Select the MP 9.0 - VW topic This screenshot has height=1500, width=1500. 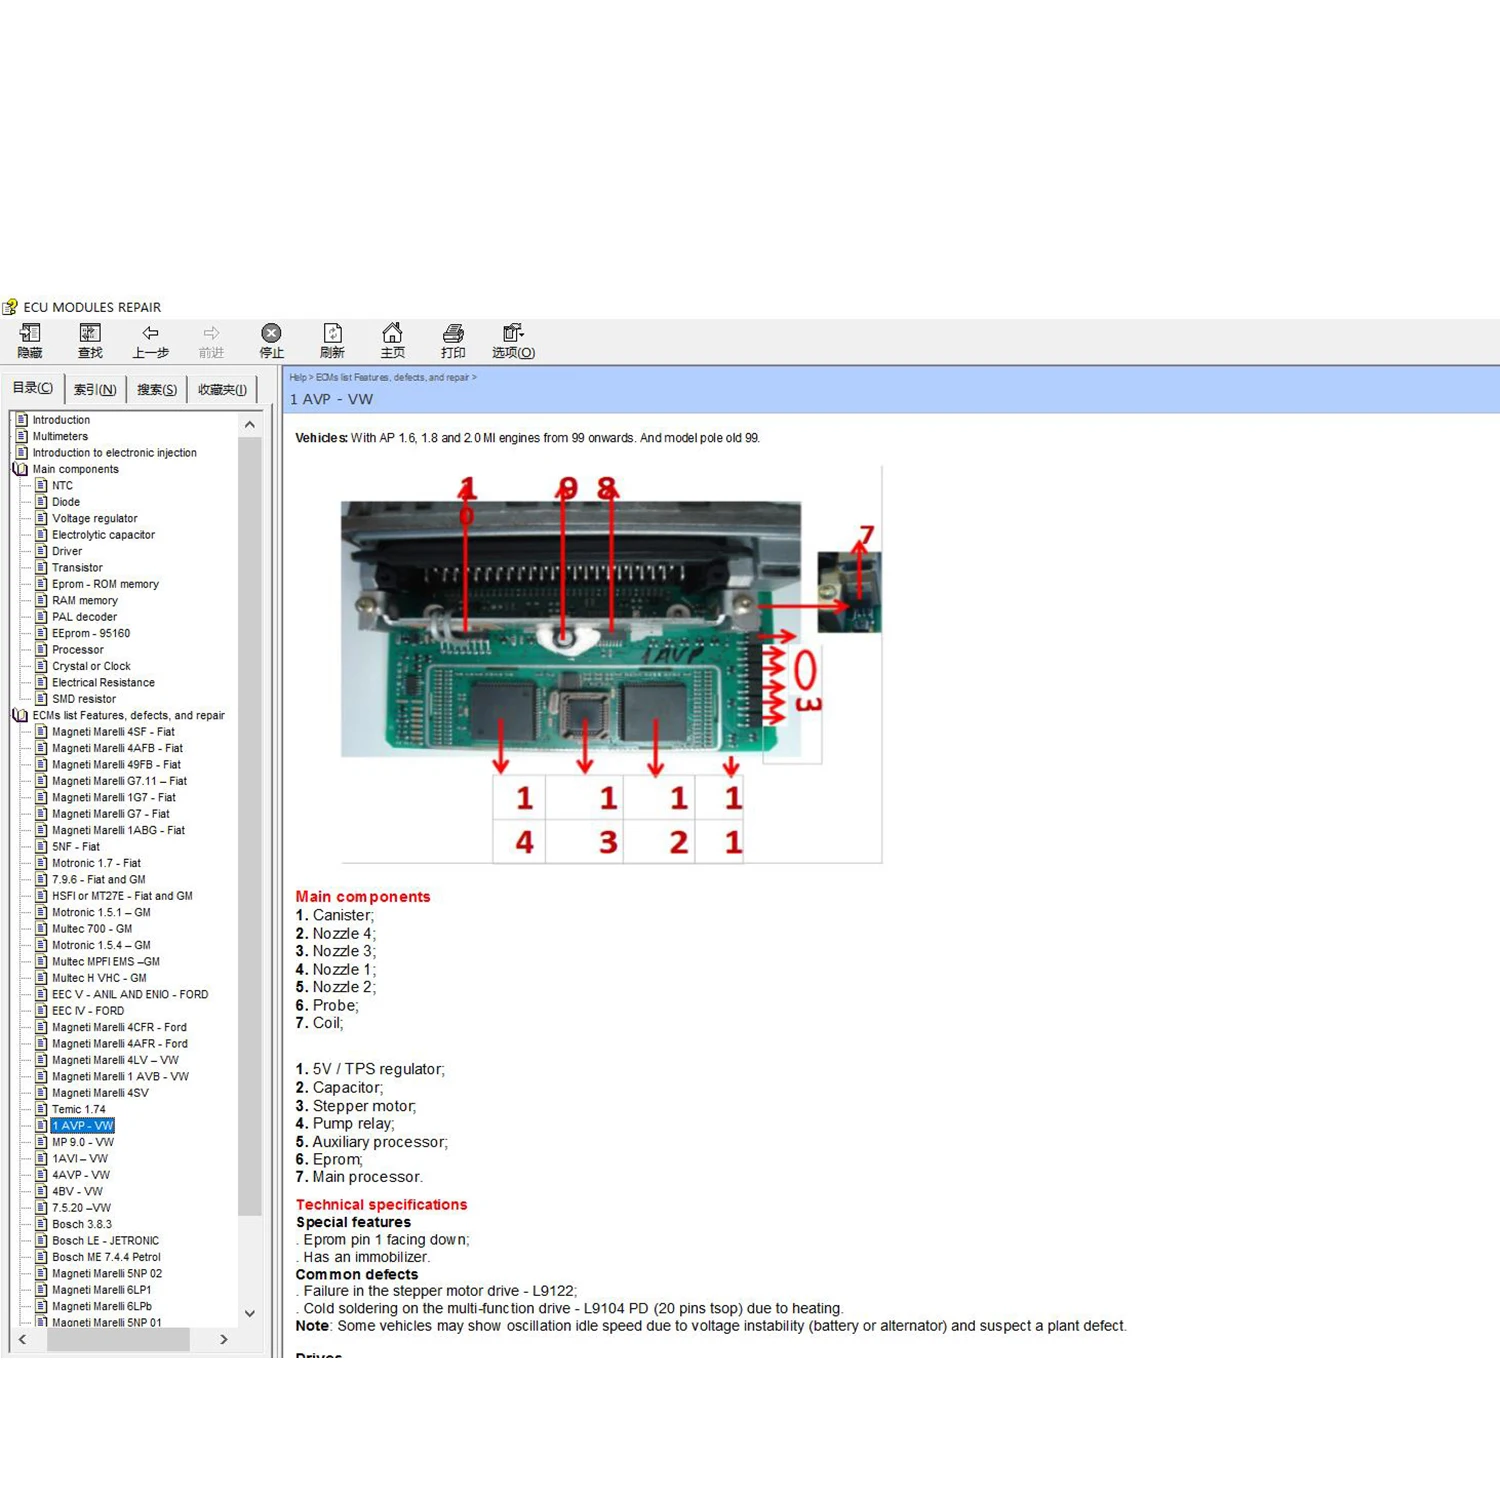pyautogui.click(x=83, y=1142)
